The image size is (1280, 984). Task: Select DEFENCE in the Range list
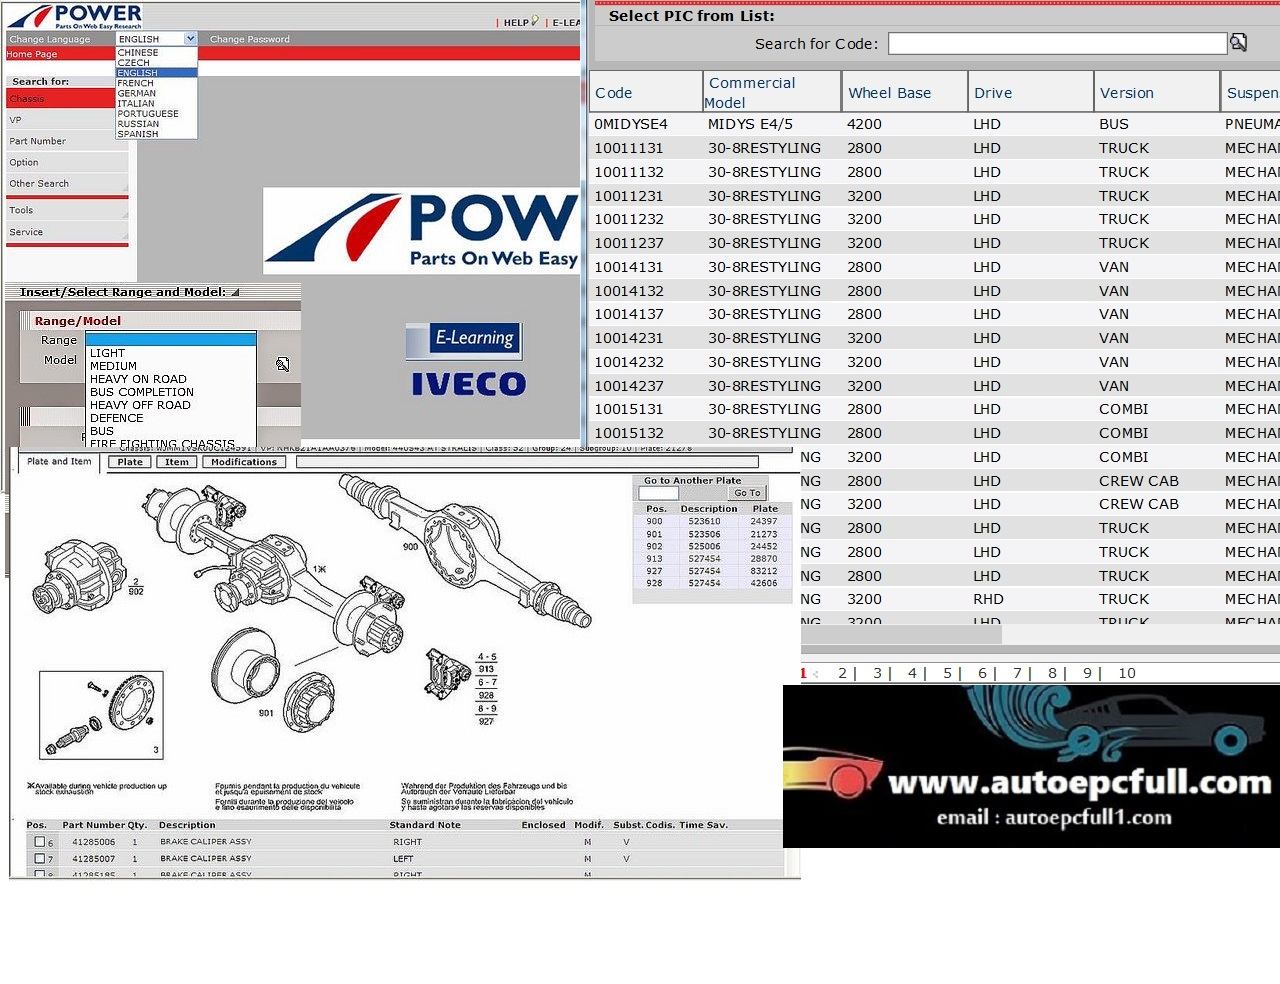click(117, 418)
